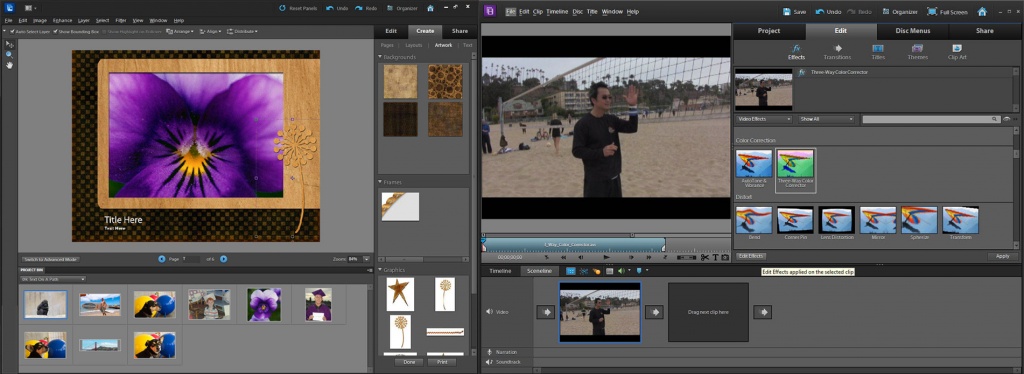
Task: Click the Edit Effects button
Action: click(752, 257)
